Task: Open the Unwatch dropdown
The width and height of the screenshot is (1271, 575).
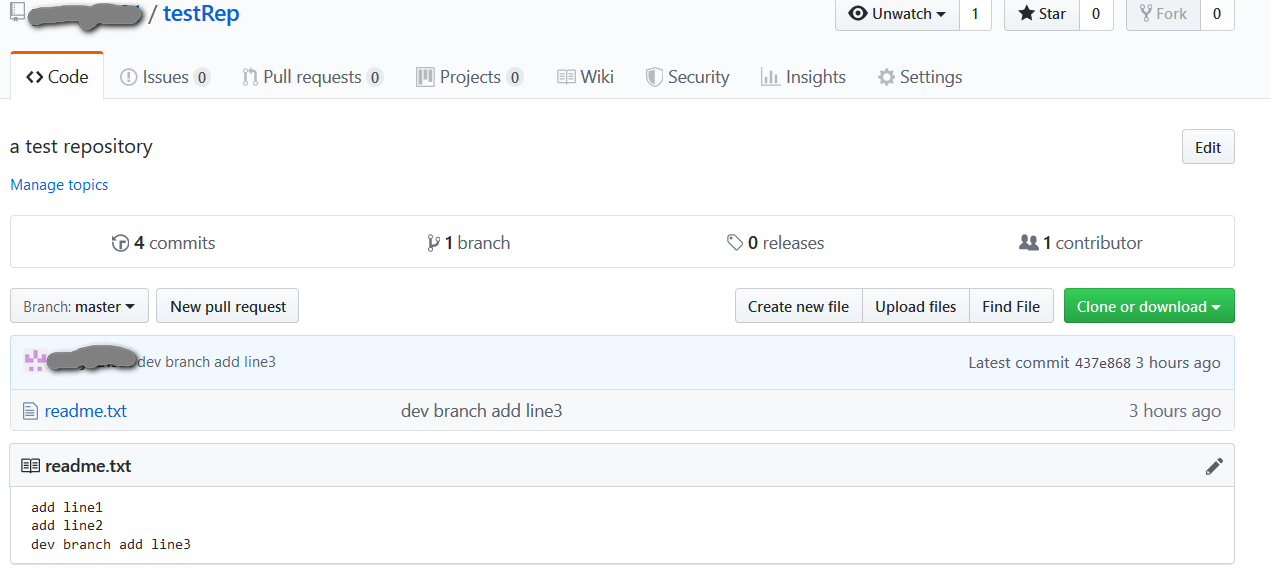Action: [897, 14]
